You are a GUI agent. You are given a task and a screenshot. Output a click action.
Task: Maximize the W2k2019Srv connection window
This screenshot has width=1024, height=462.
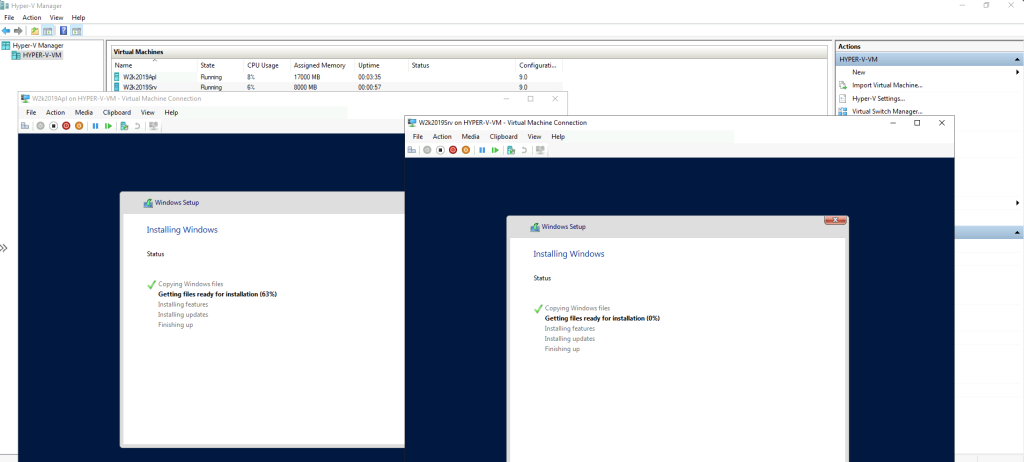[x=917, y=123]
